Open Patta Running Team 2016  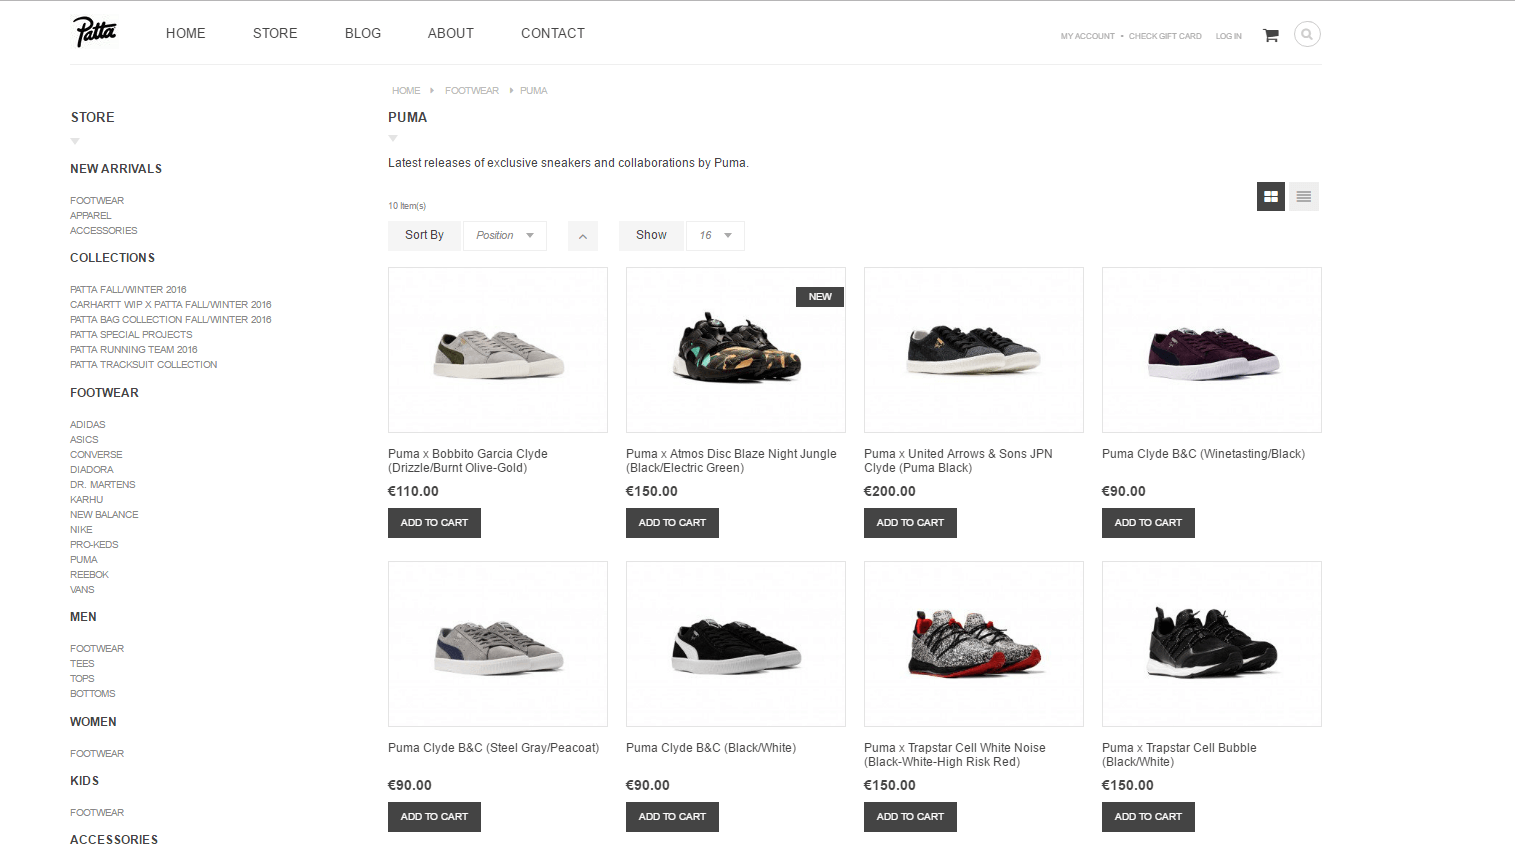coord(134,350)
